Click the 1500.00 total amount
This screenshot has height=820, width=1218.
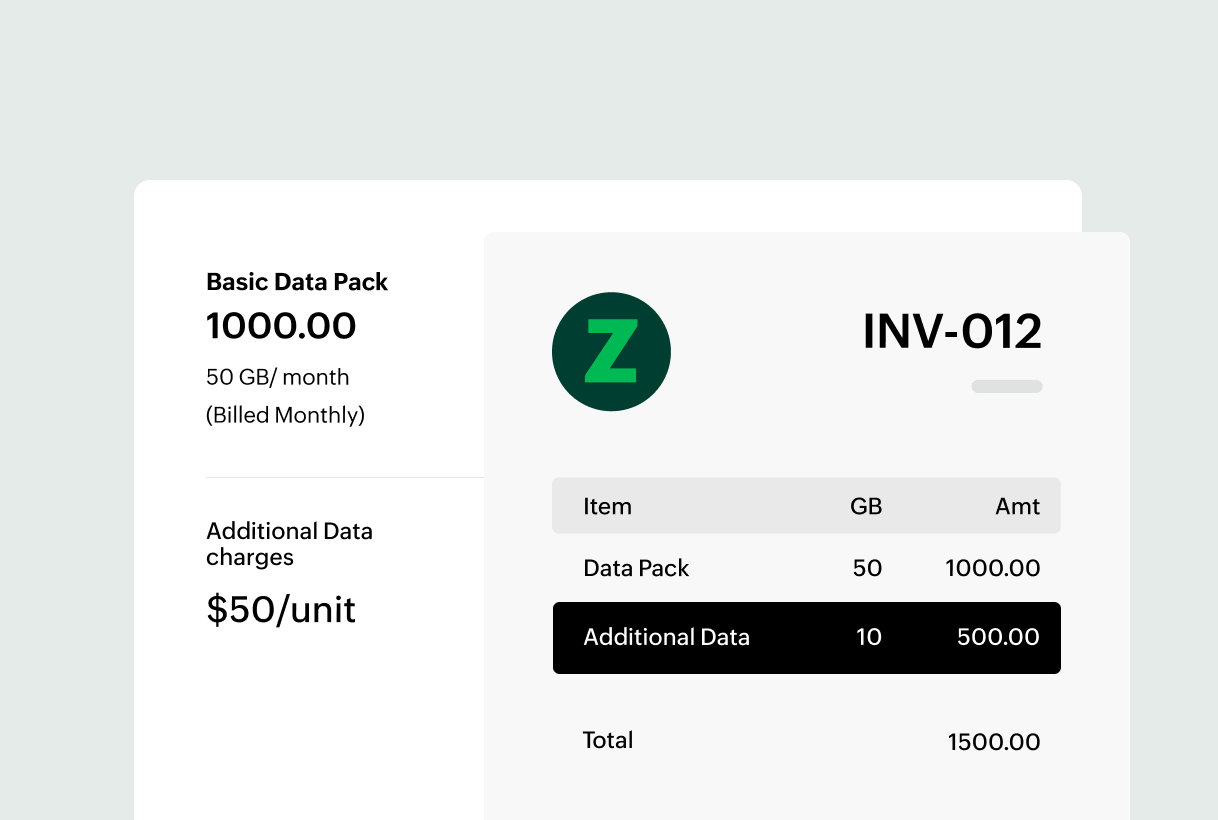(x=994, y=742)
